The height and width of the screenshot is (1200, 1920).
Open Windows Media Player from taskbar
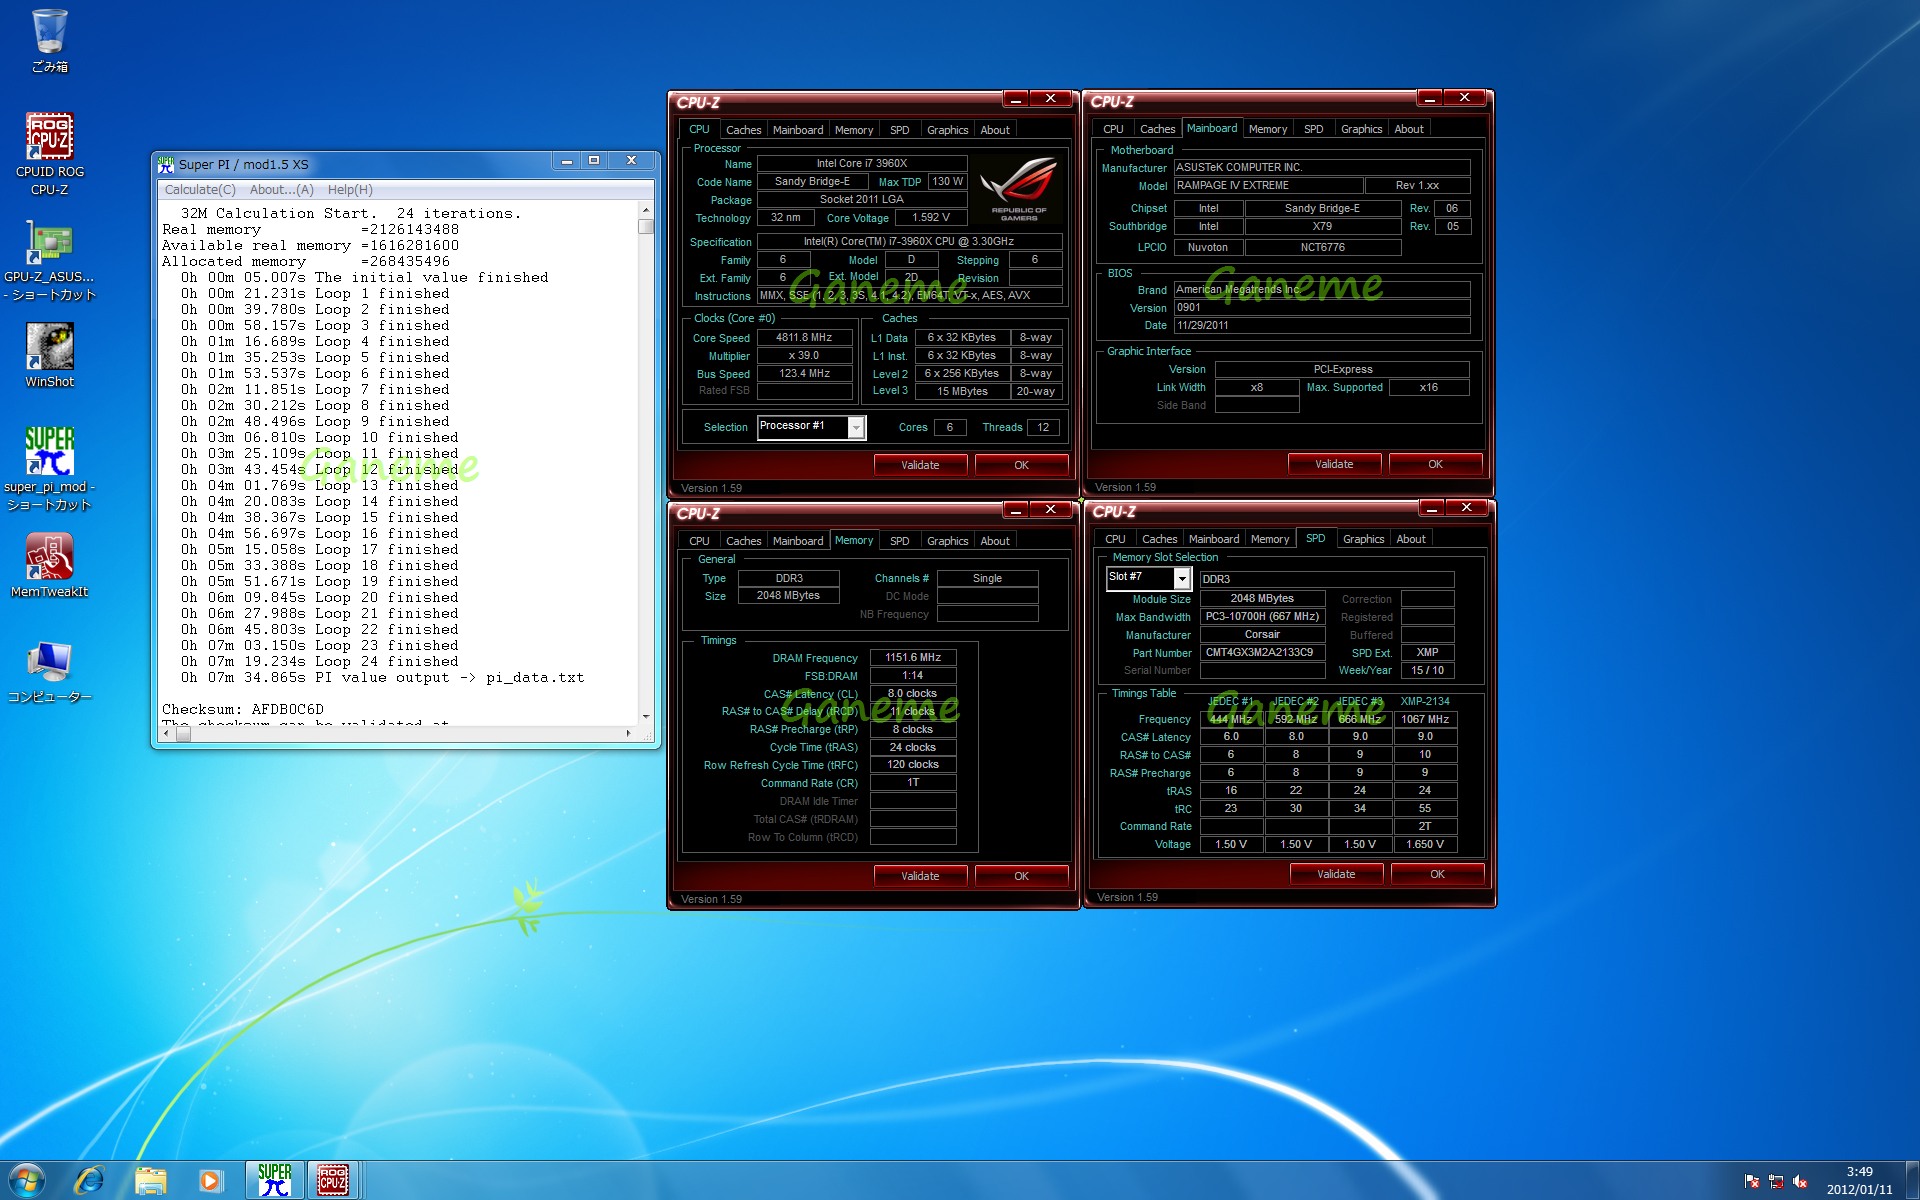(x=210, y=1180)
